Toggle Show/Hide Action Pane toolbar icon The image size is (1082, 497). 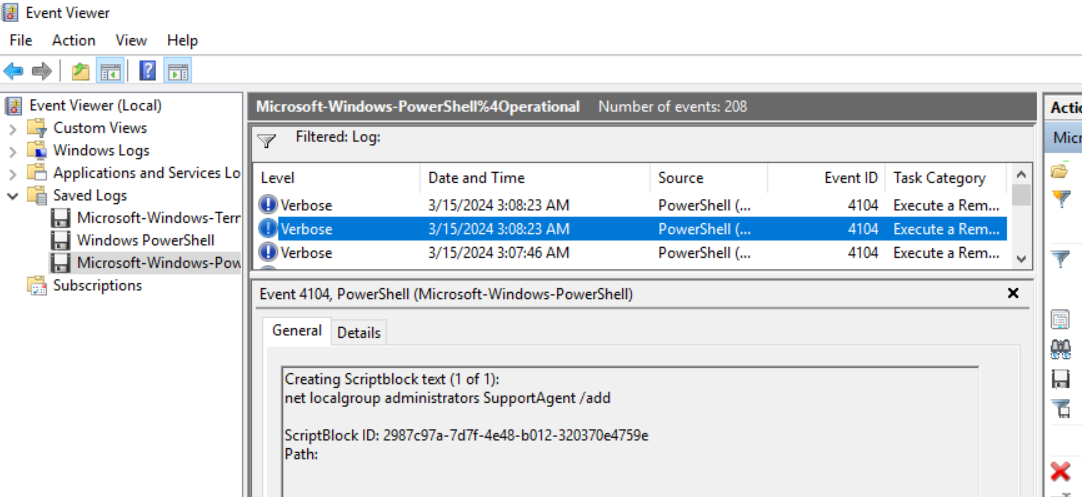(x=178, y=71)
